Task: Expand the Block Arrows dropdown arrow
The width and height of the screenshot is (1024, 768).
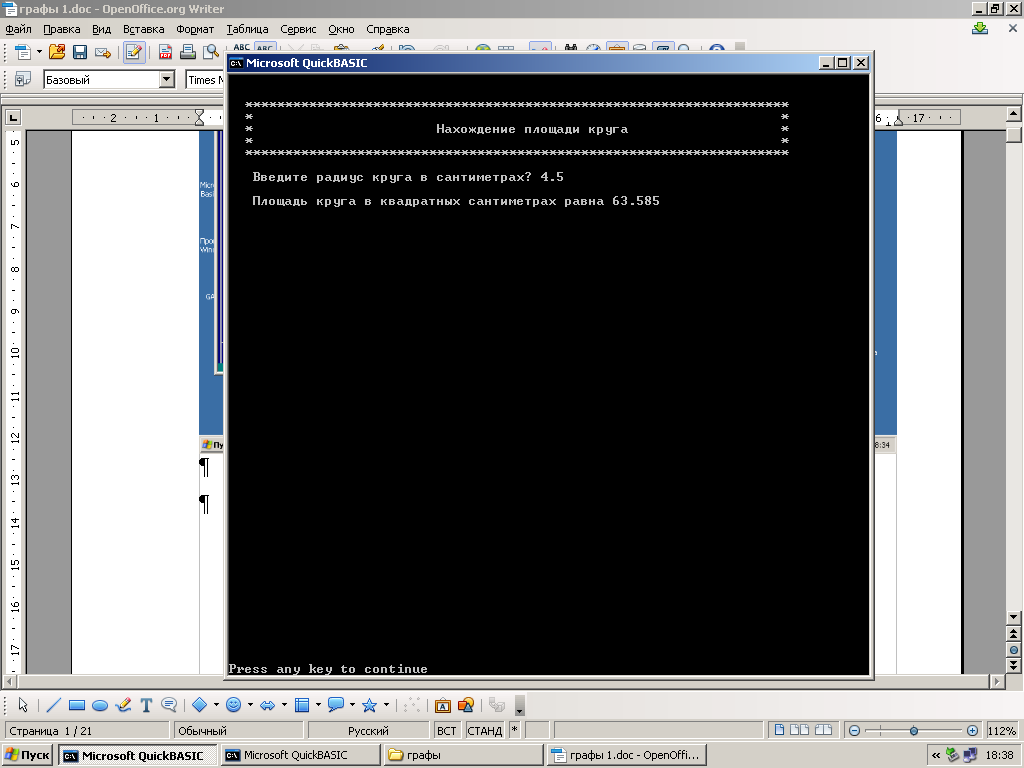Action: click(x=284, y=705)
